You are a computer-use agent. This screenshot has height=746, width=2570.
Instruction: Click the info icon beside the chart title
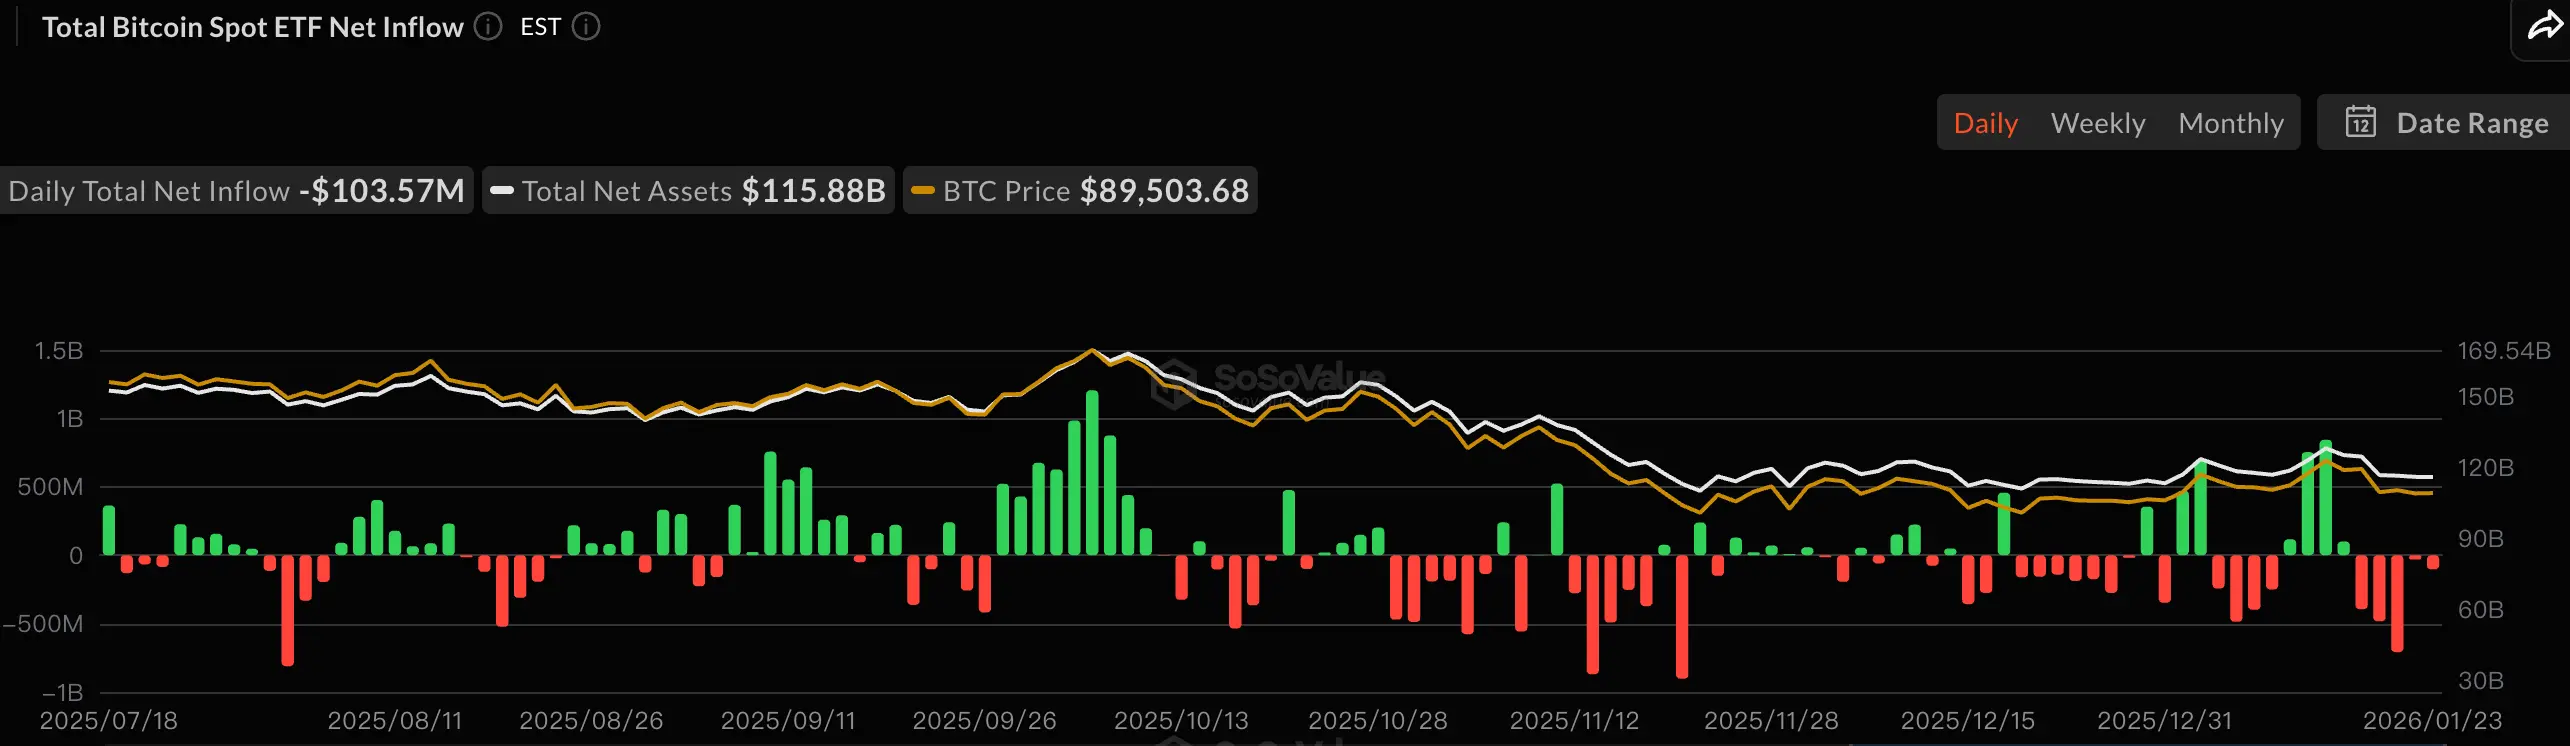coord(487,27)
